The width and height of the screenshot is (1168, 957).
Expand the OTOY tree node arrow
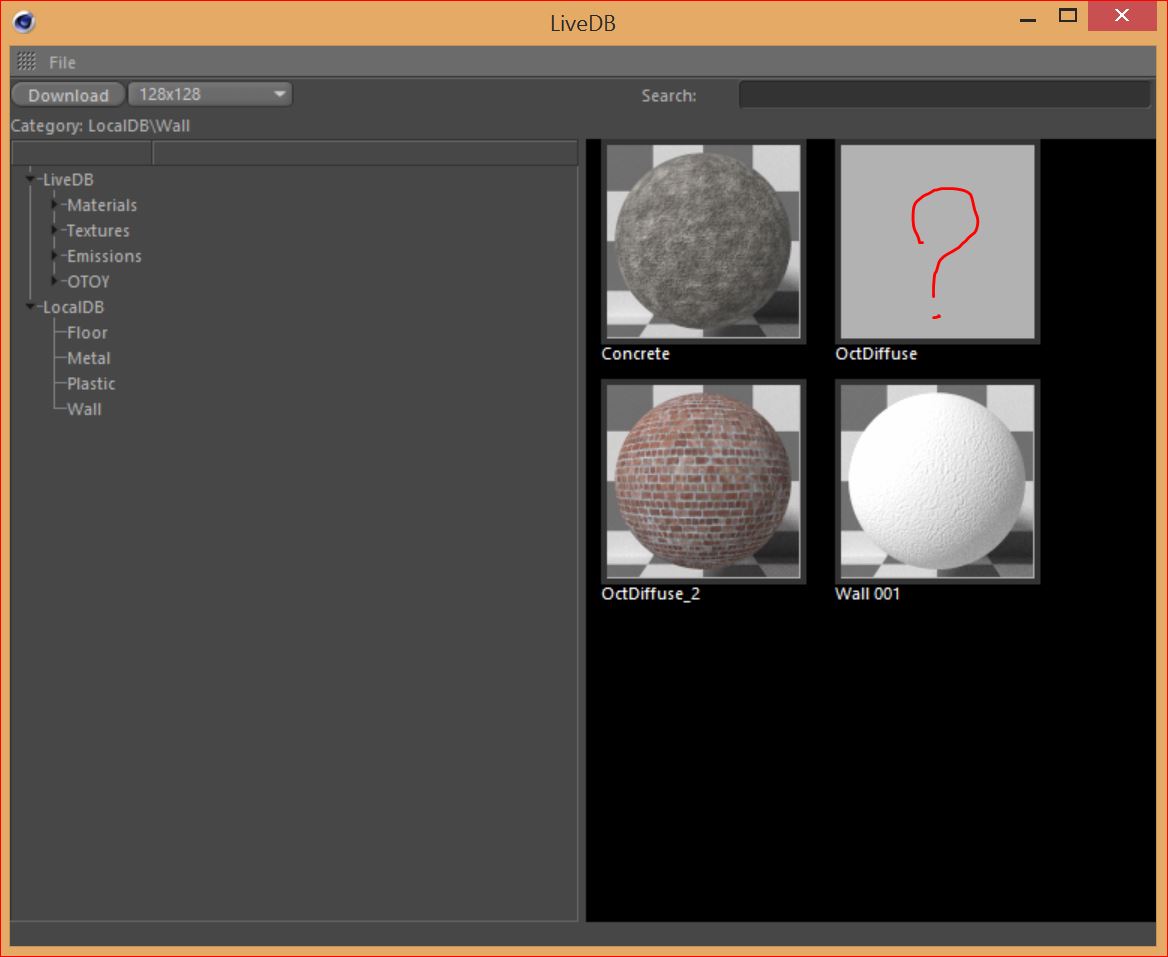(54, 281)
